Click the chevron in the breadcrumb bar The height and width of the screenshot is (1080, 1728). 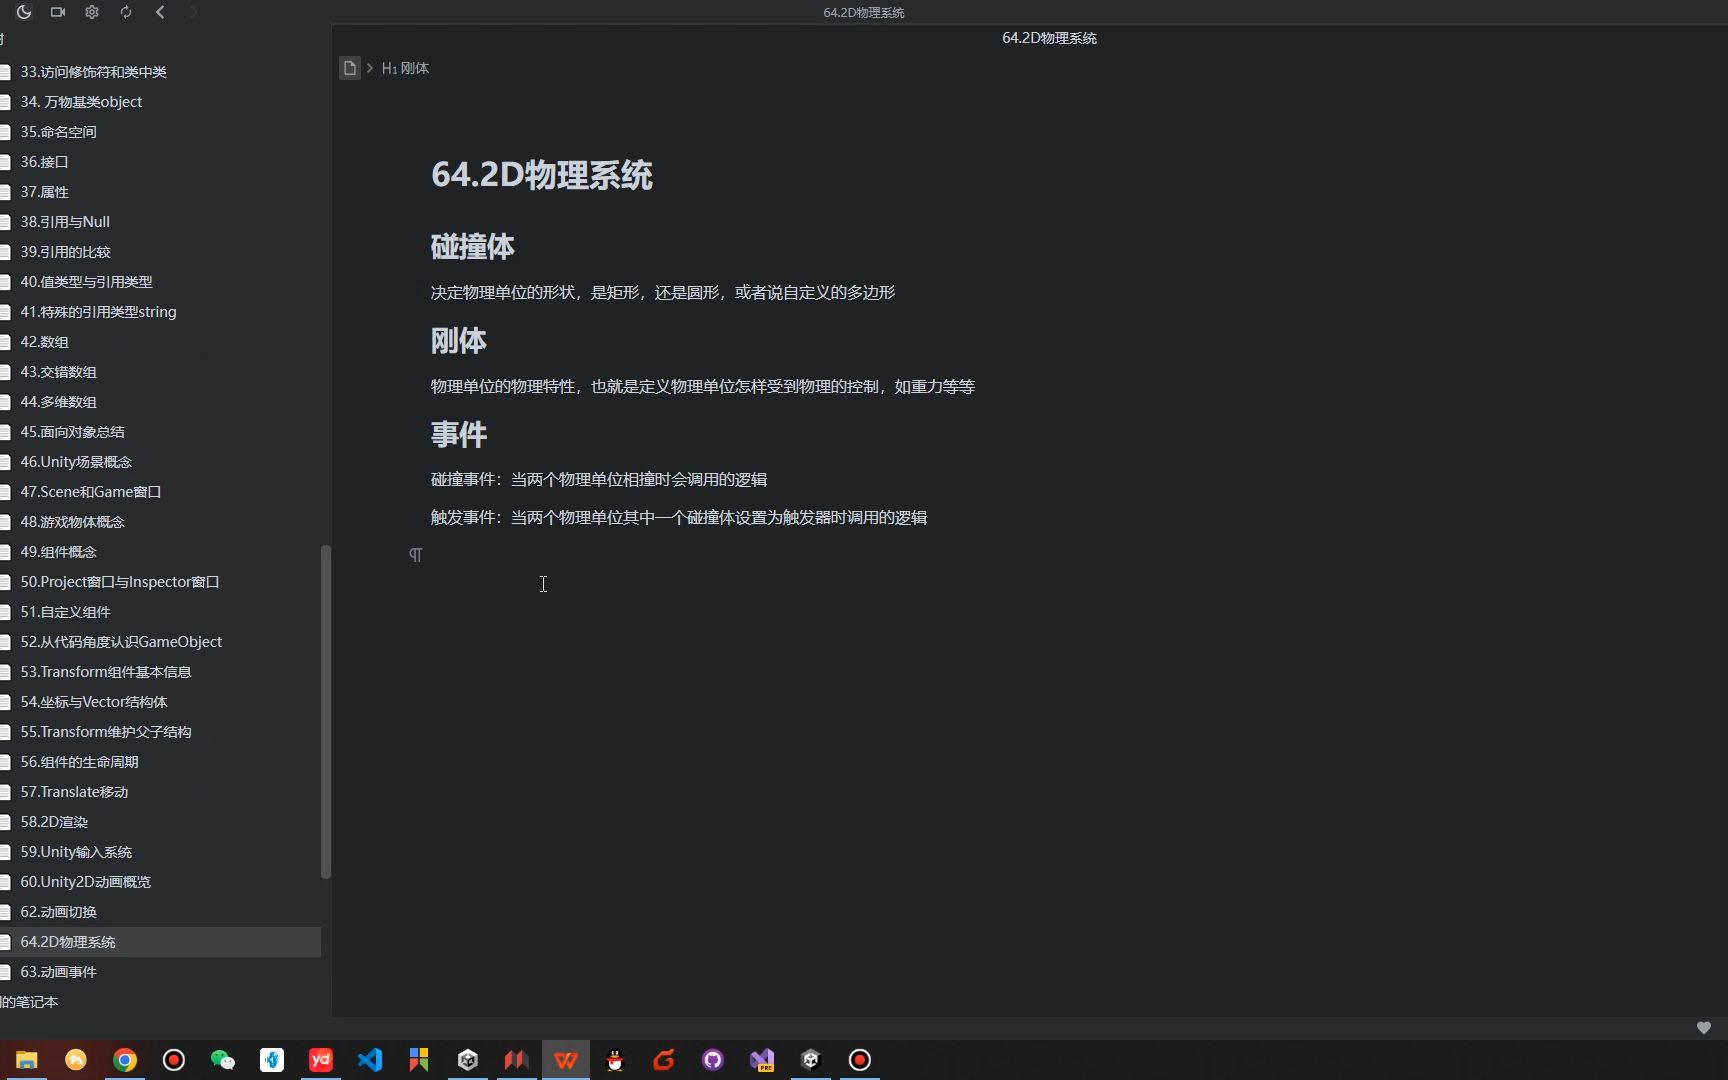tap(368, 68)
